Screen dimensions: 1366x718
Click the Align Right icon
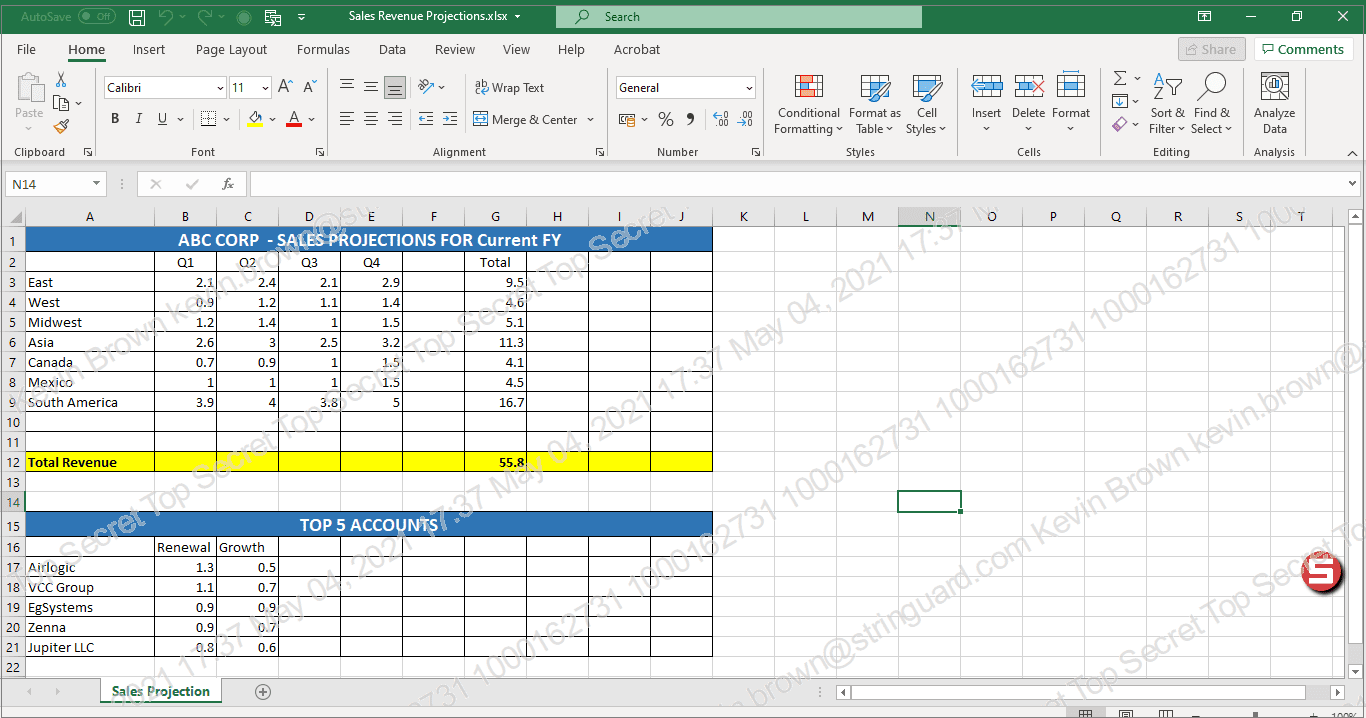[395, 119]
